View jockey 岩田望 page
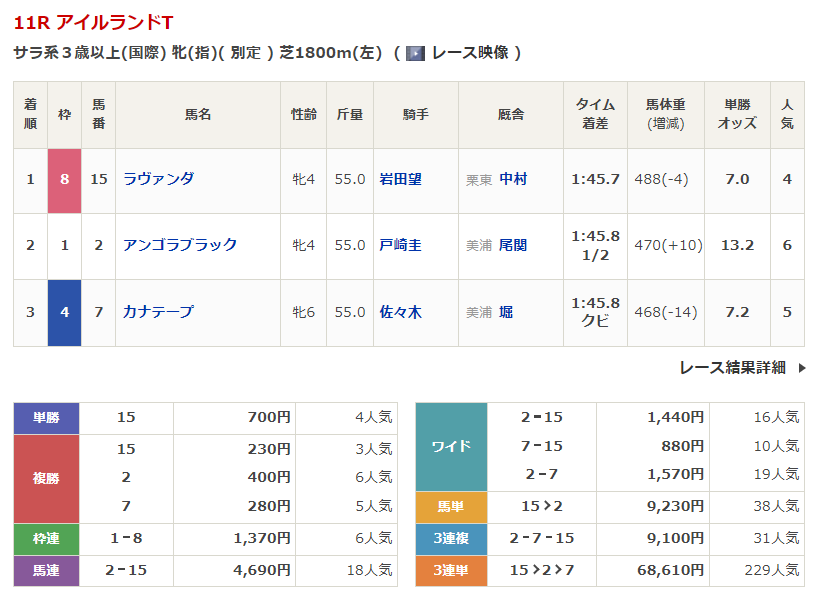The width and height of the screenshot is (819, 595). (x=400, y=179)
